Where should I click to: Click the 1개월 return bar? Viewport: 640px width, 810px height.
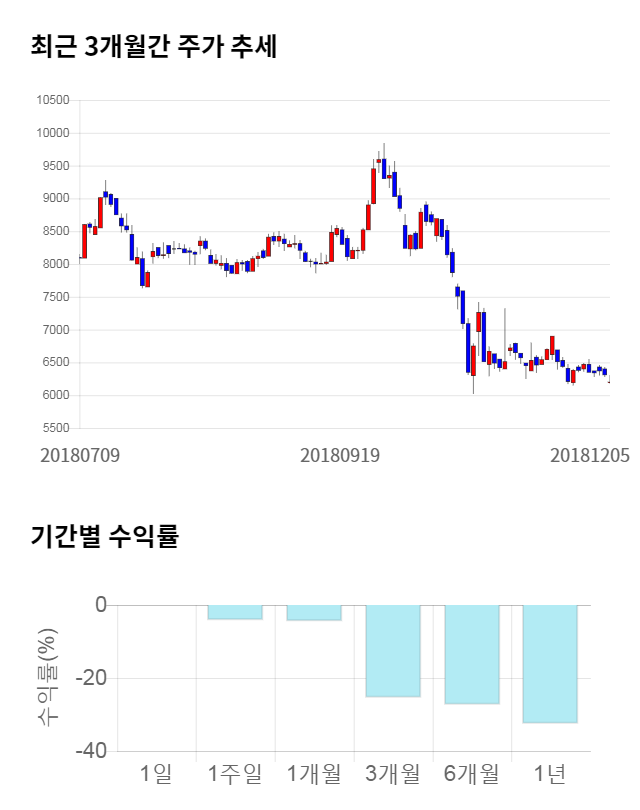[314, 613]
